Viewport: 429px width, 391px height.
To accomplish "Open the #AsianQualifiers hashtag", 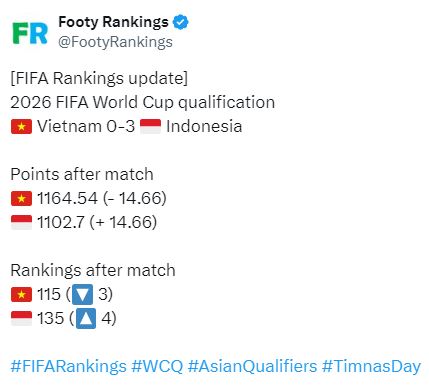I will (x=252, y=366).
